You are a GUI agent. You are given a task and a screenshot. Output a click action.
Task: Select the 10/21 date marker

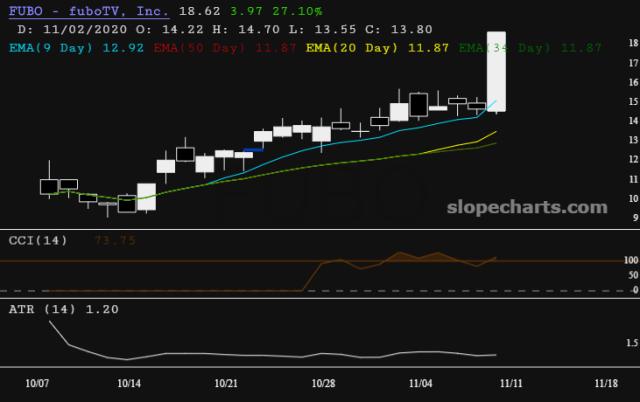point(226,383)
